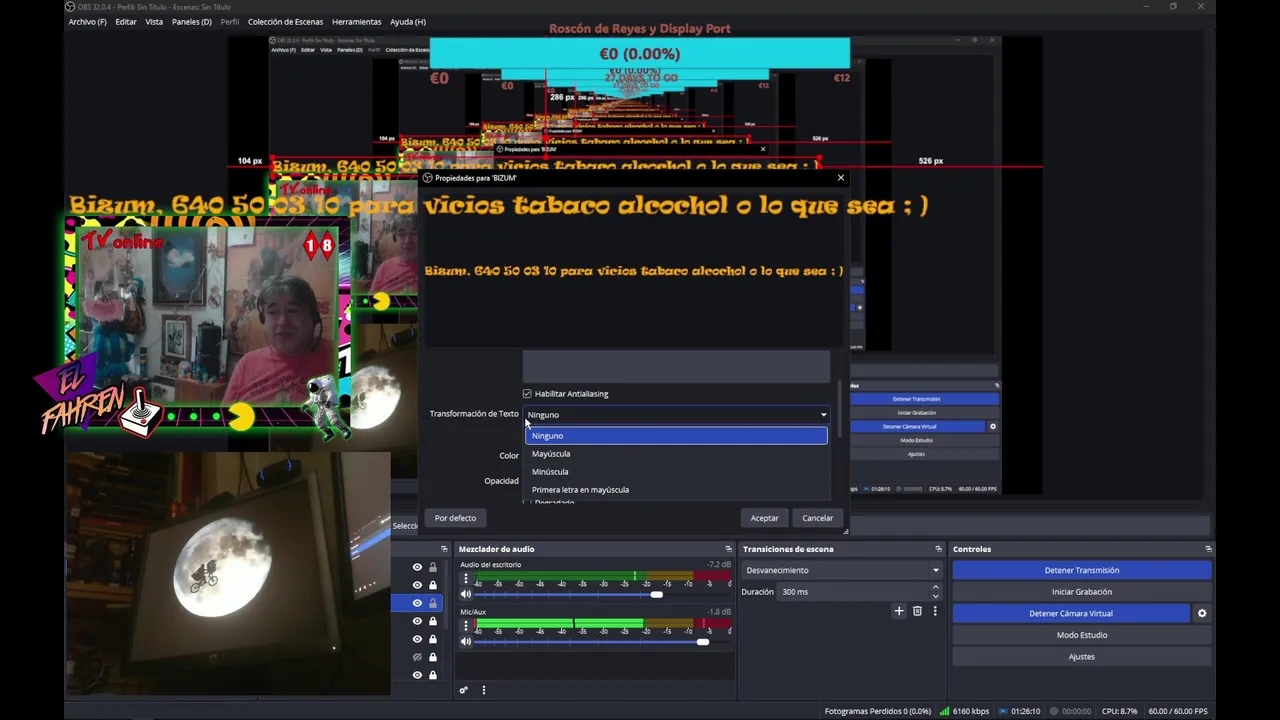Undock the sources panel via its float icon

[444, 549]
